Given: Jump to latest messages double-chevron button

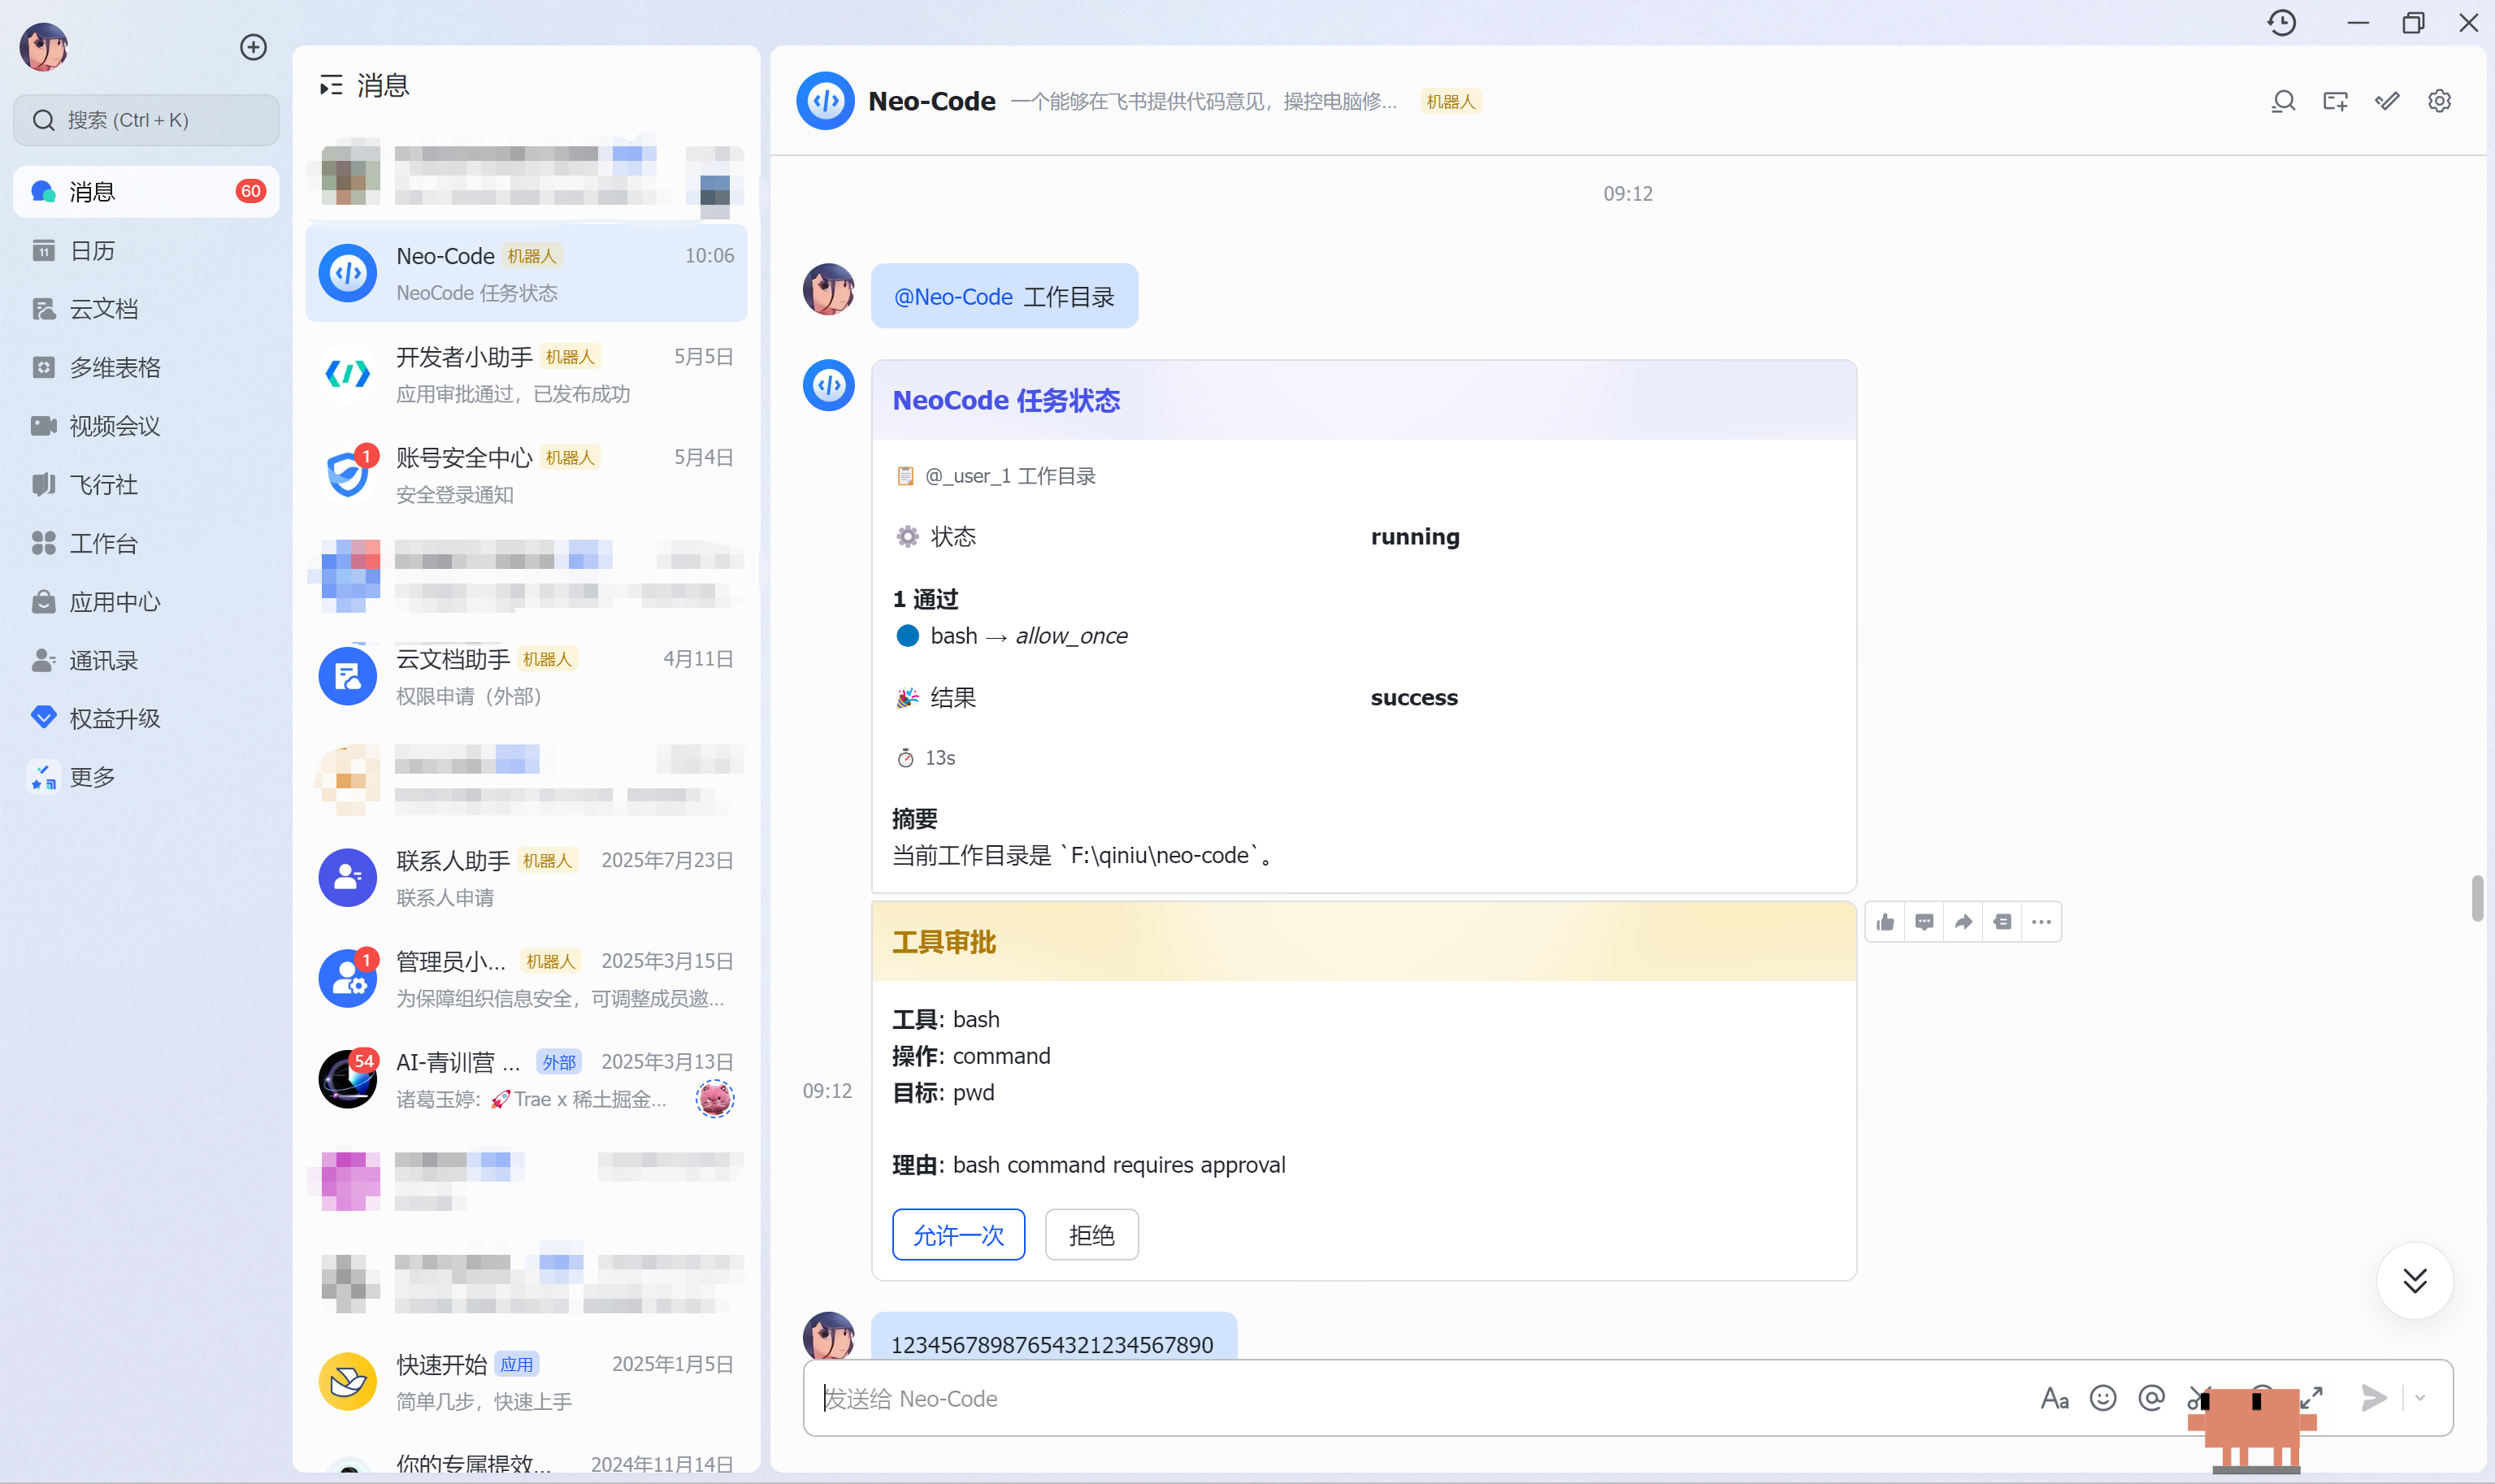Looking at the screenshot, I should pos(2415,1281).
